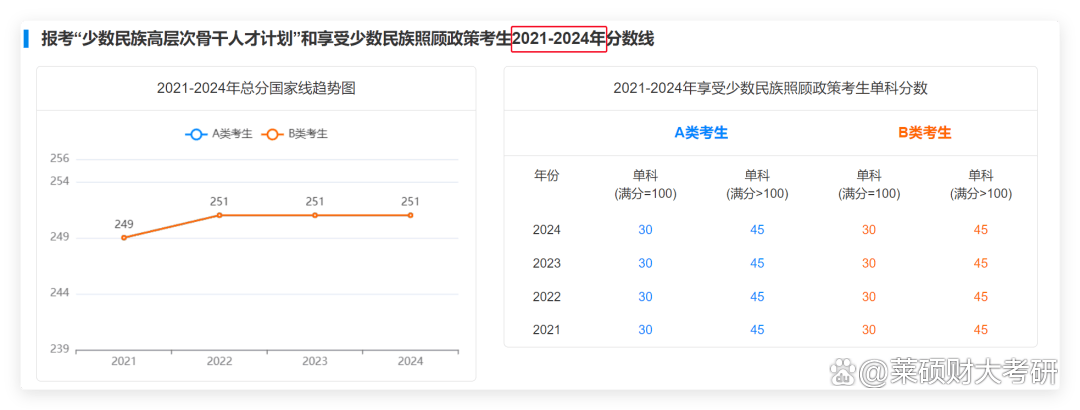Select the 251 value label above 2024
Screen dimensions: 1080x410
coord(411,201)
